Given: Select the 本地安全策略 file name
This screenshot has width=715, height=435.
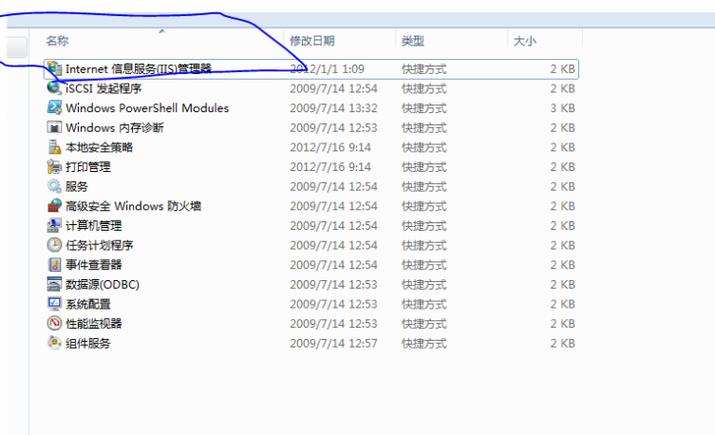Looking at the screenshot, I should click(99, 147).
